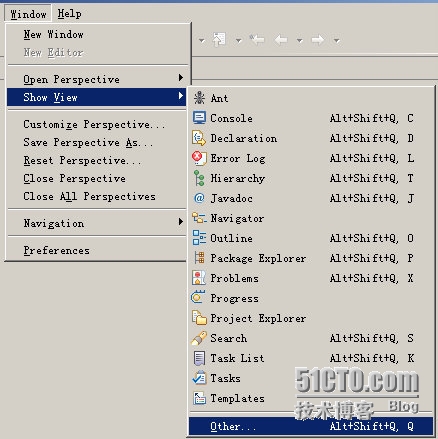Open the dropdown arrow left of pin icon
This screenshot has width=438, height=439.
tap(201, 41)
